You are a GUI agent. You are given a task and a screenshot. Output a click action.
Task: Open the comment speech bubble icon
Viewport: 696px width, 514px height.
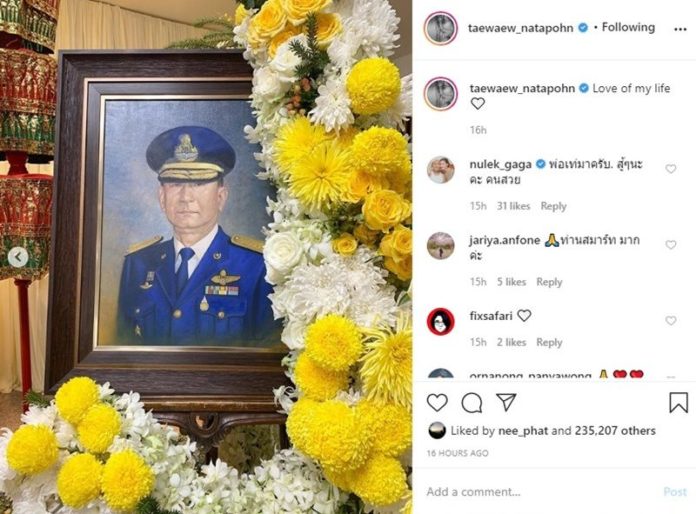click(x=471, y=403)
